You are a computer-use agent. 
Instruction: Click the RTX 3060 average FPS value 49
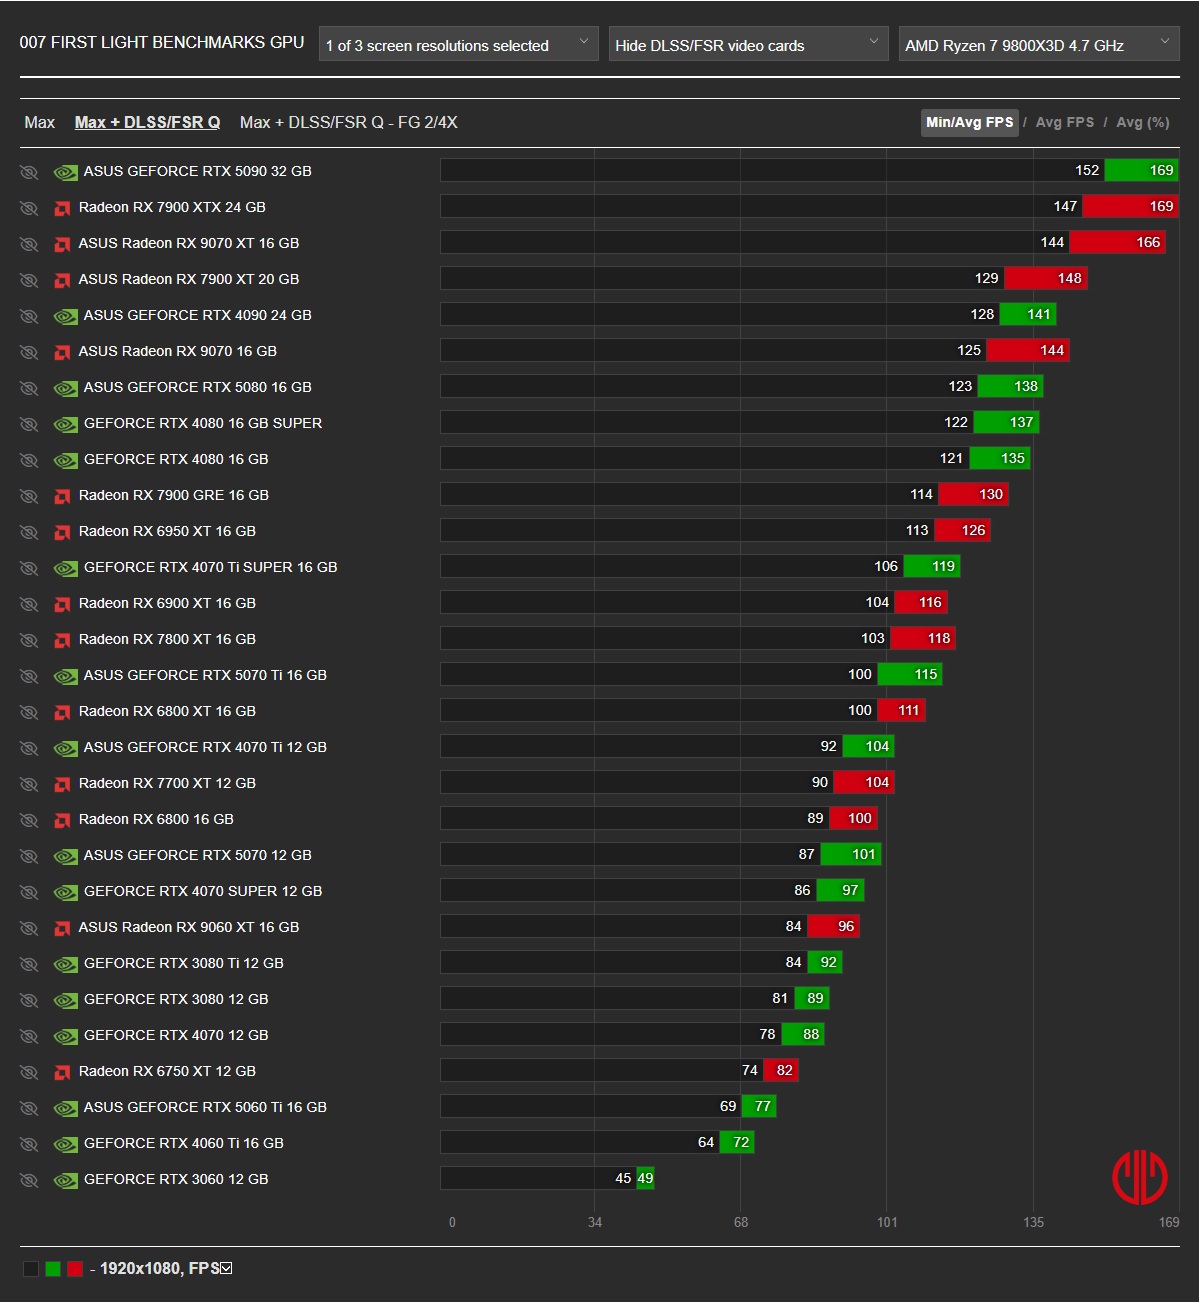click(x=645, y=1178)
